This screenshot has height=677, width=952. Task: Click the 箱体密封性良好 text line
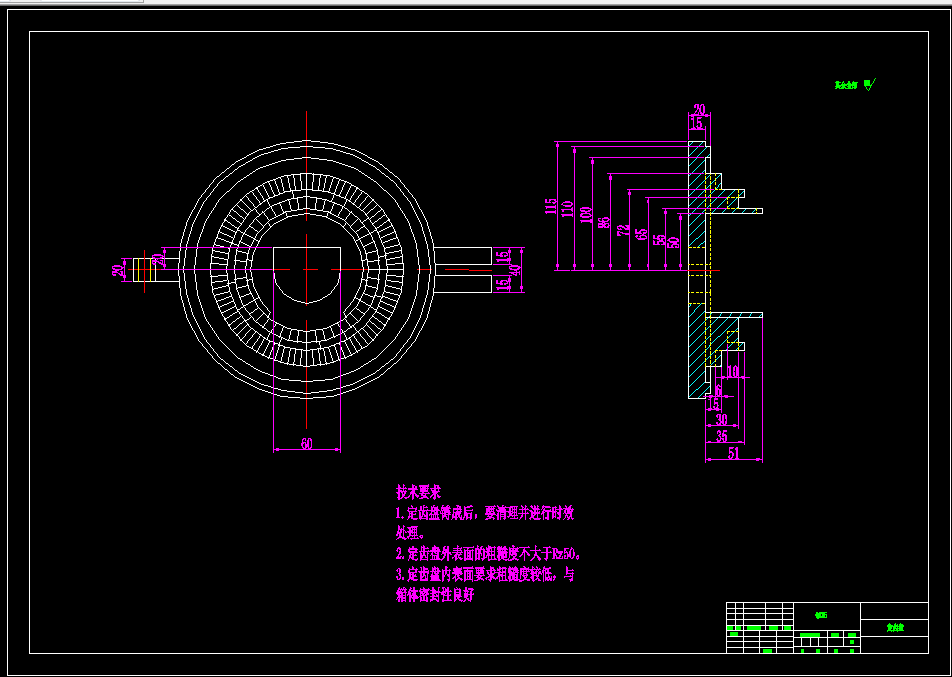coord(435,595)
